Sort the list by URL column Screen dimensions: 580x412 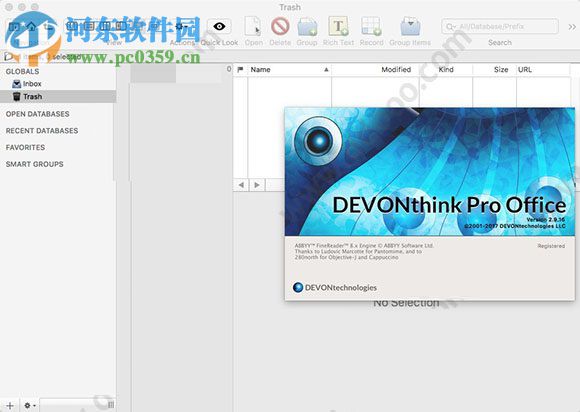click(525, 70)
